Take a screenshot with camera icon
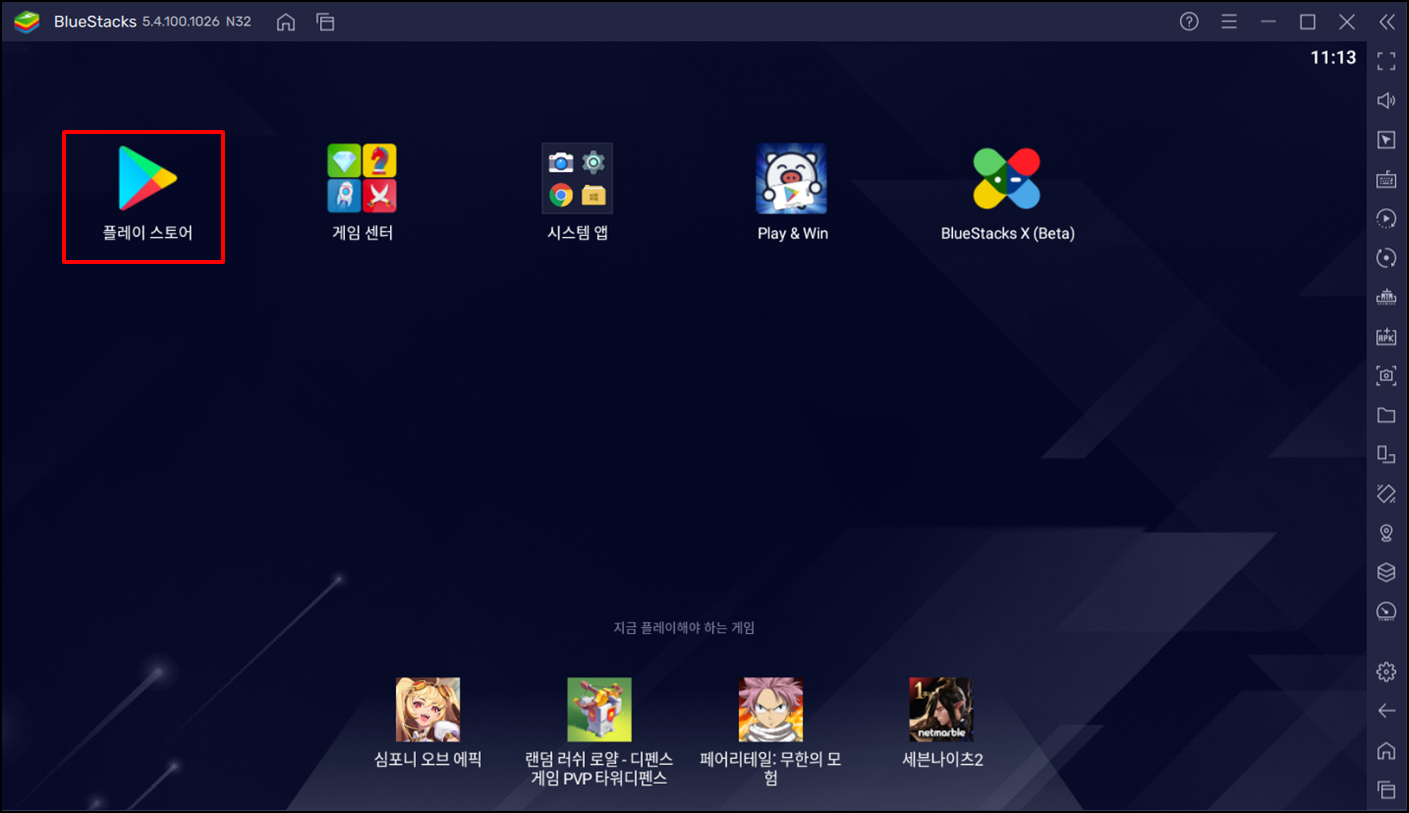The image size is (1409, 813). [x=1386, y=376]
